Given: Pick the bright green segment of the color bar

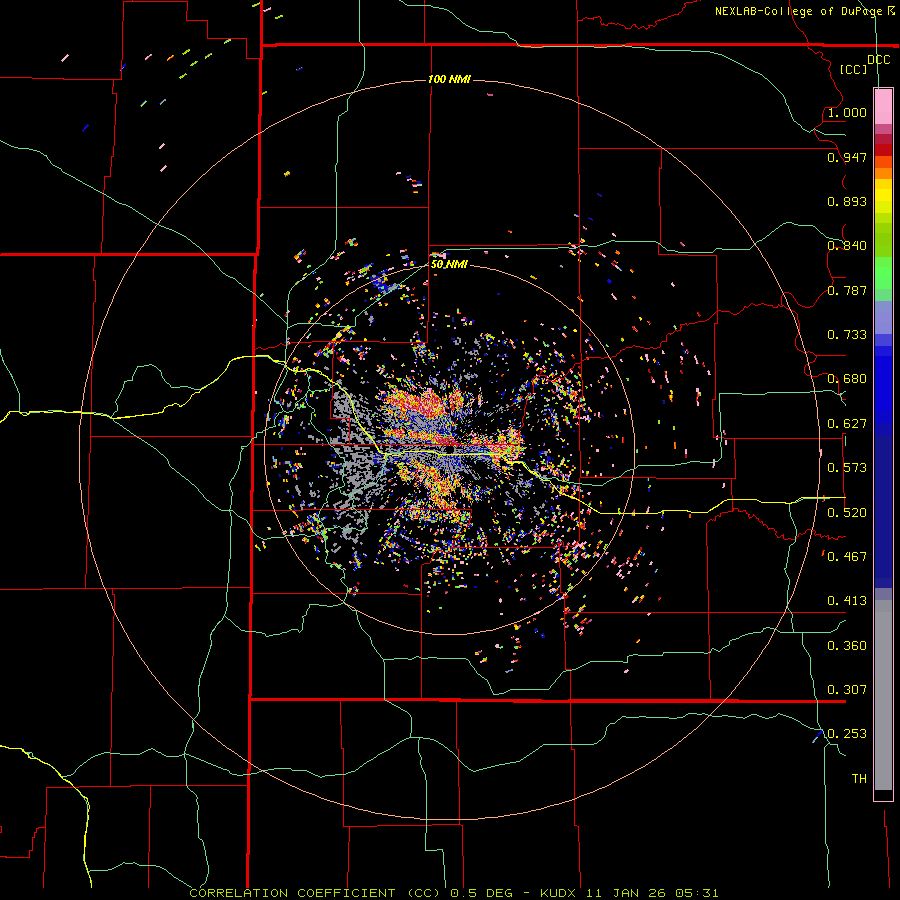Looking at the screenshot, I should (x=883, y=273).
